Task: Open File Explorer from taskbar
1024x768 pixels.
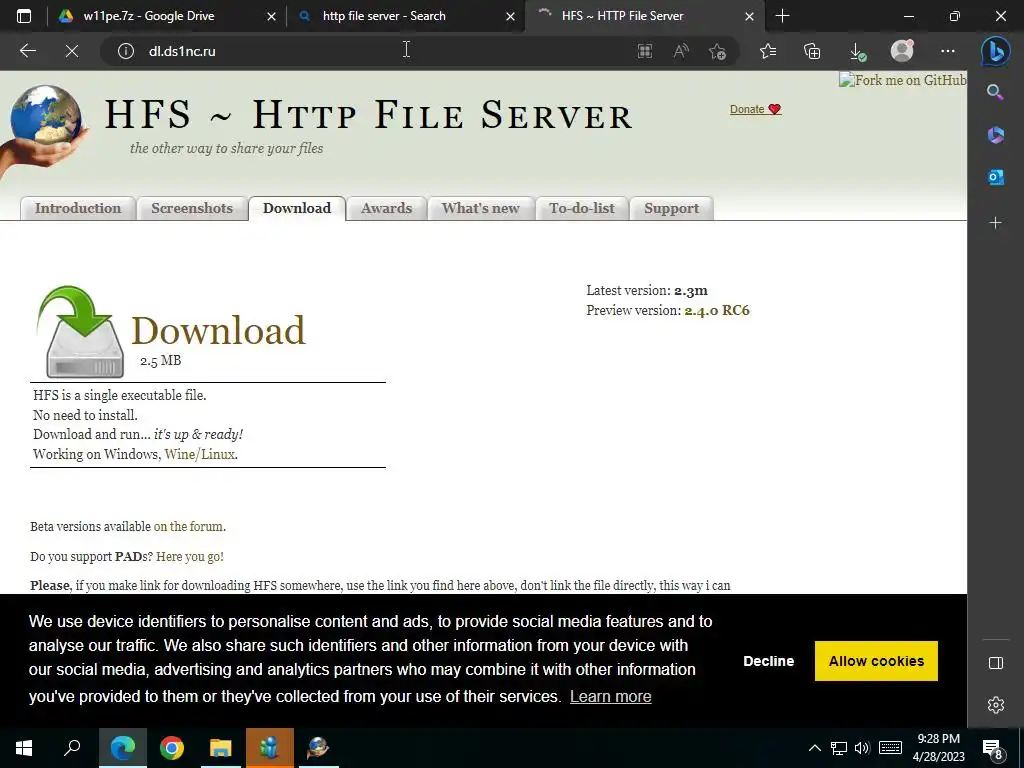Action: (x=221, y=748)
